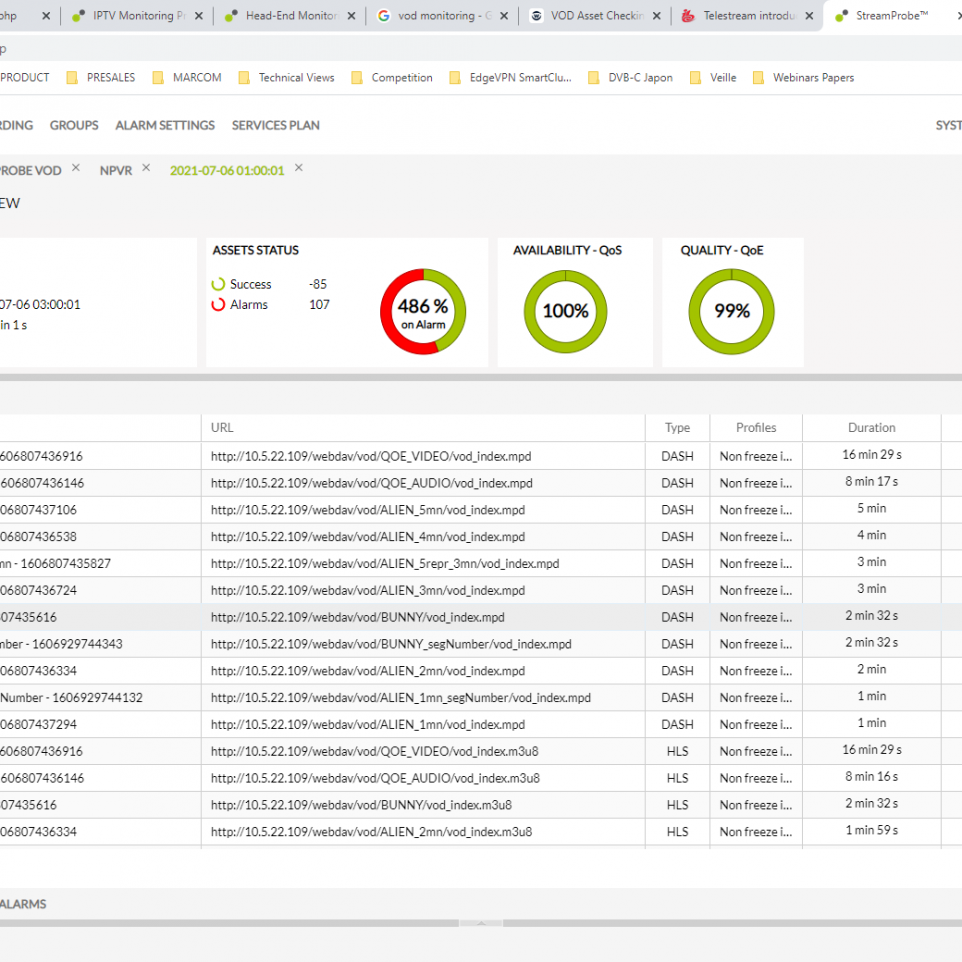Open the MARCOM bookmarks folder icon
Screen dimensions: 962x962
[158, 77]
